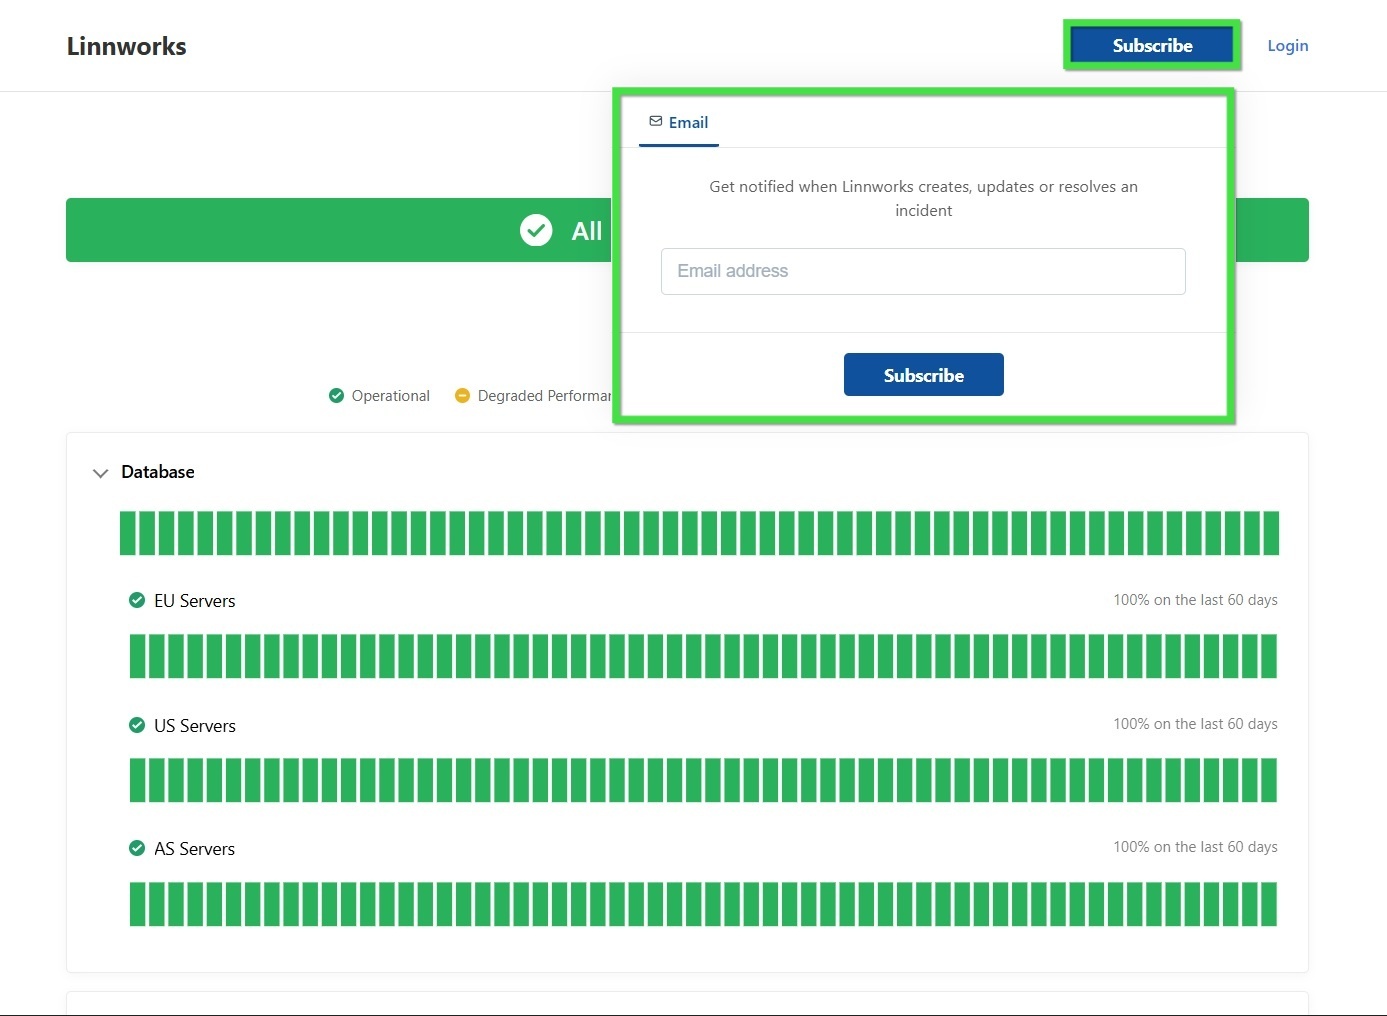1387x1016 pixels.
Task: Click the EU Servers uptime history bar
Action: coord(703,656)
